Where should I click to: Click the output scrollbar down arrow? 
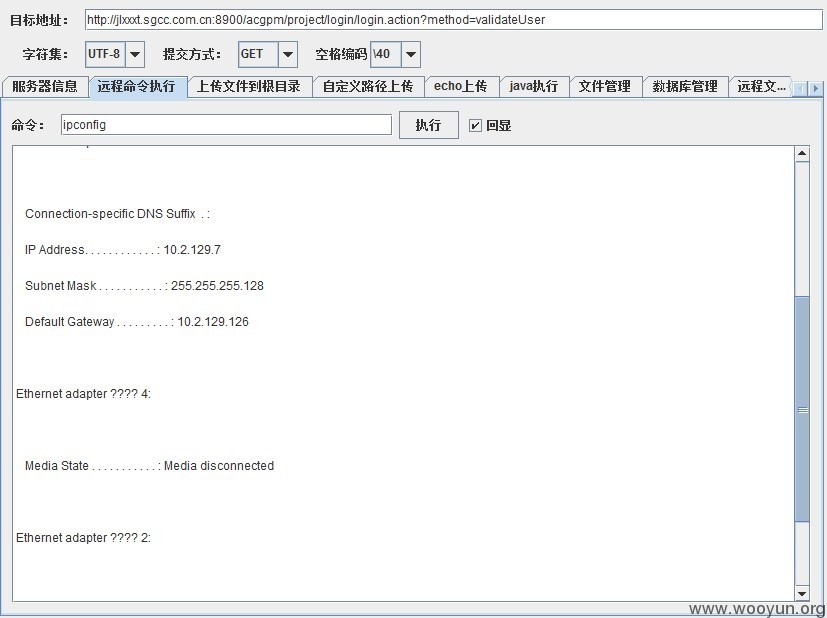coord(802,594)
